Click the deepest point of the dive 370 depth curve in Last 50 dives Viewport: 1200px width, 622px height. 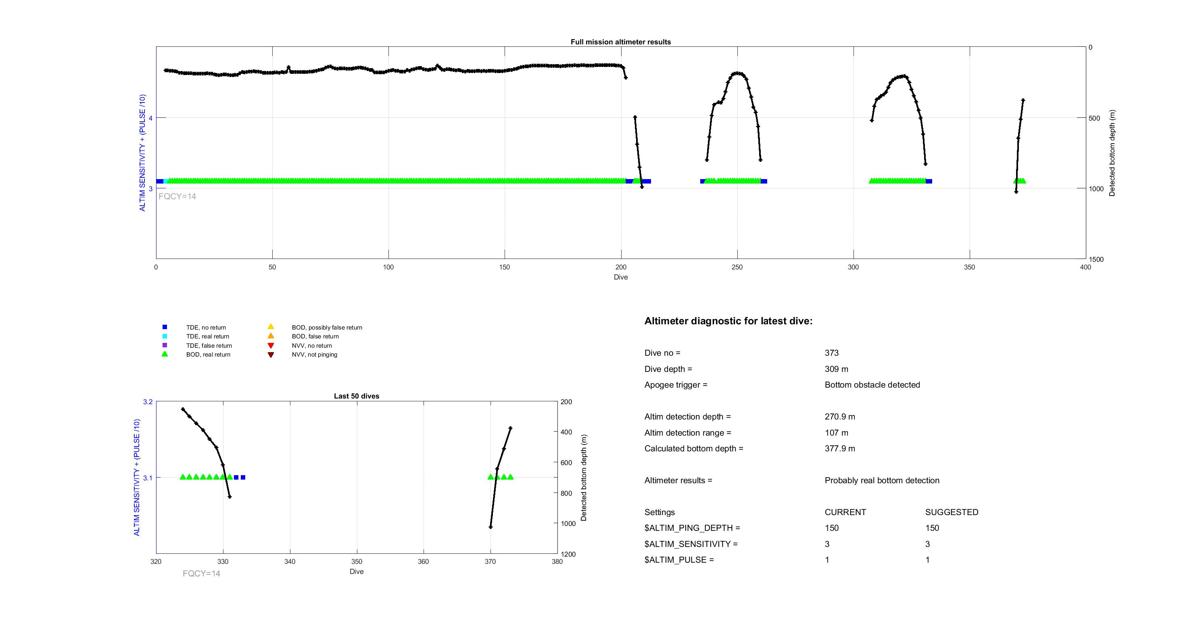pyautogui.click(x=490, y=526)
